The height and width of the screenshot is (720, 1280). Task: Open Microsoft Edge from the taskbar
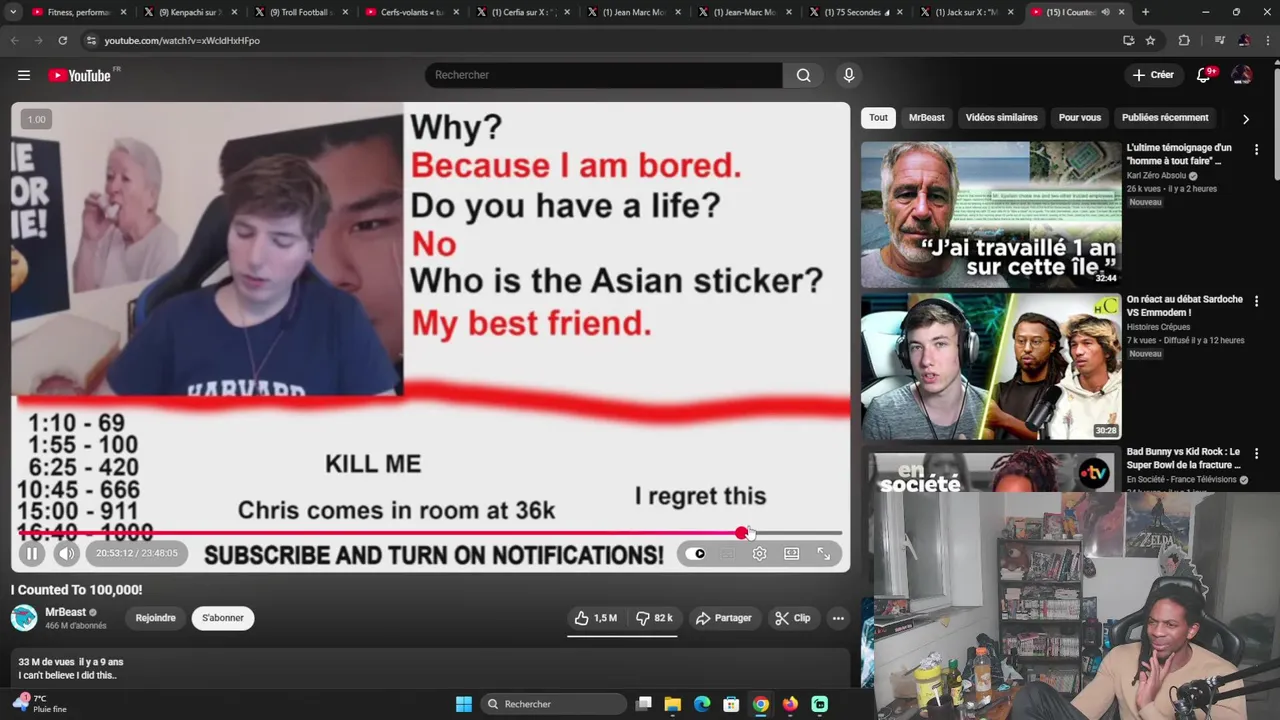(x=702, y=704)
